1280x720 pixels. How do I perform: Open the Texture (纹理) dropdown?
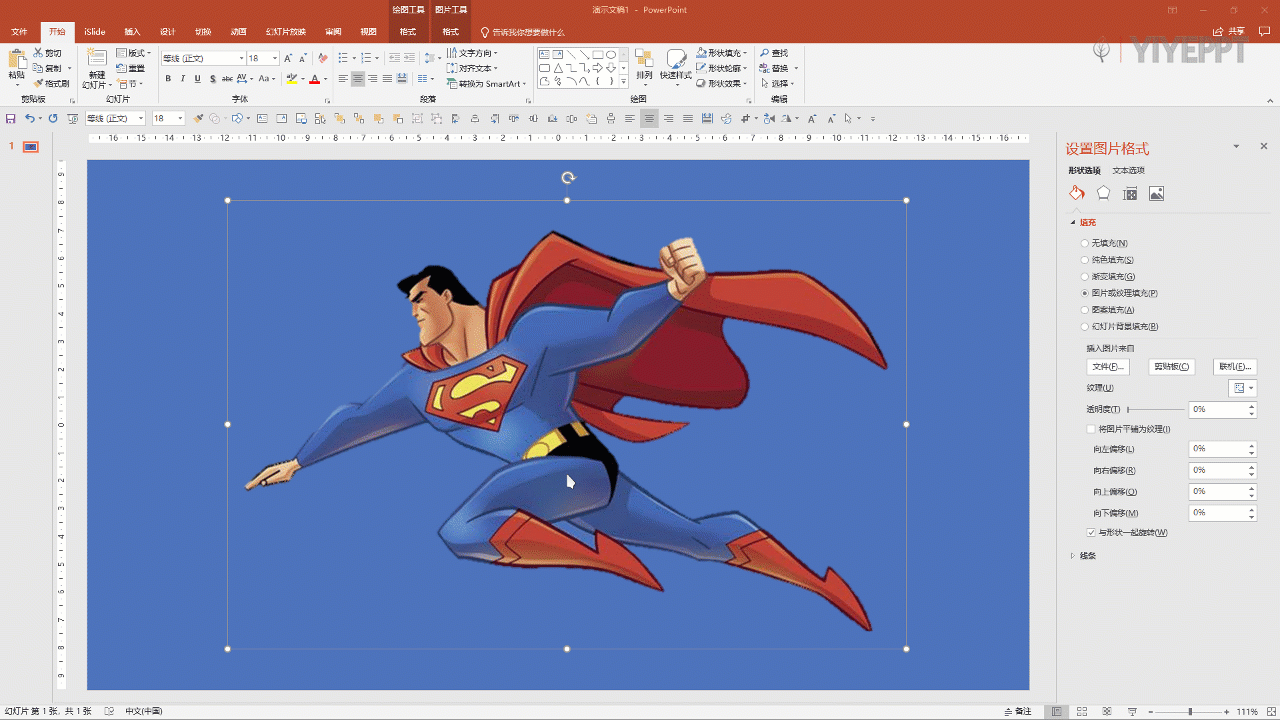pyautogui.click(x=1242, y=388)
